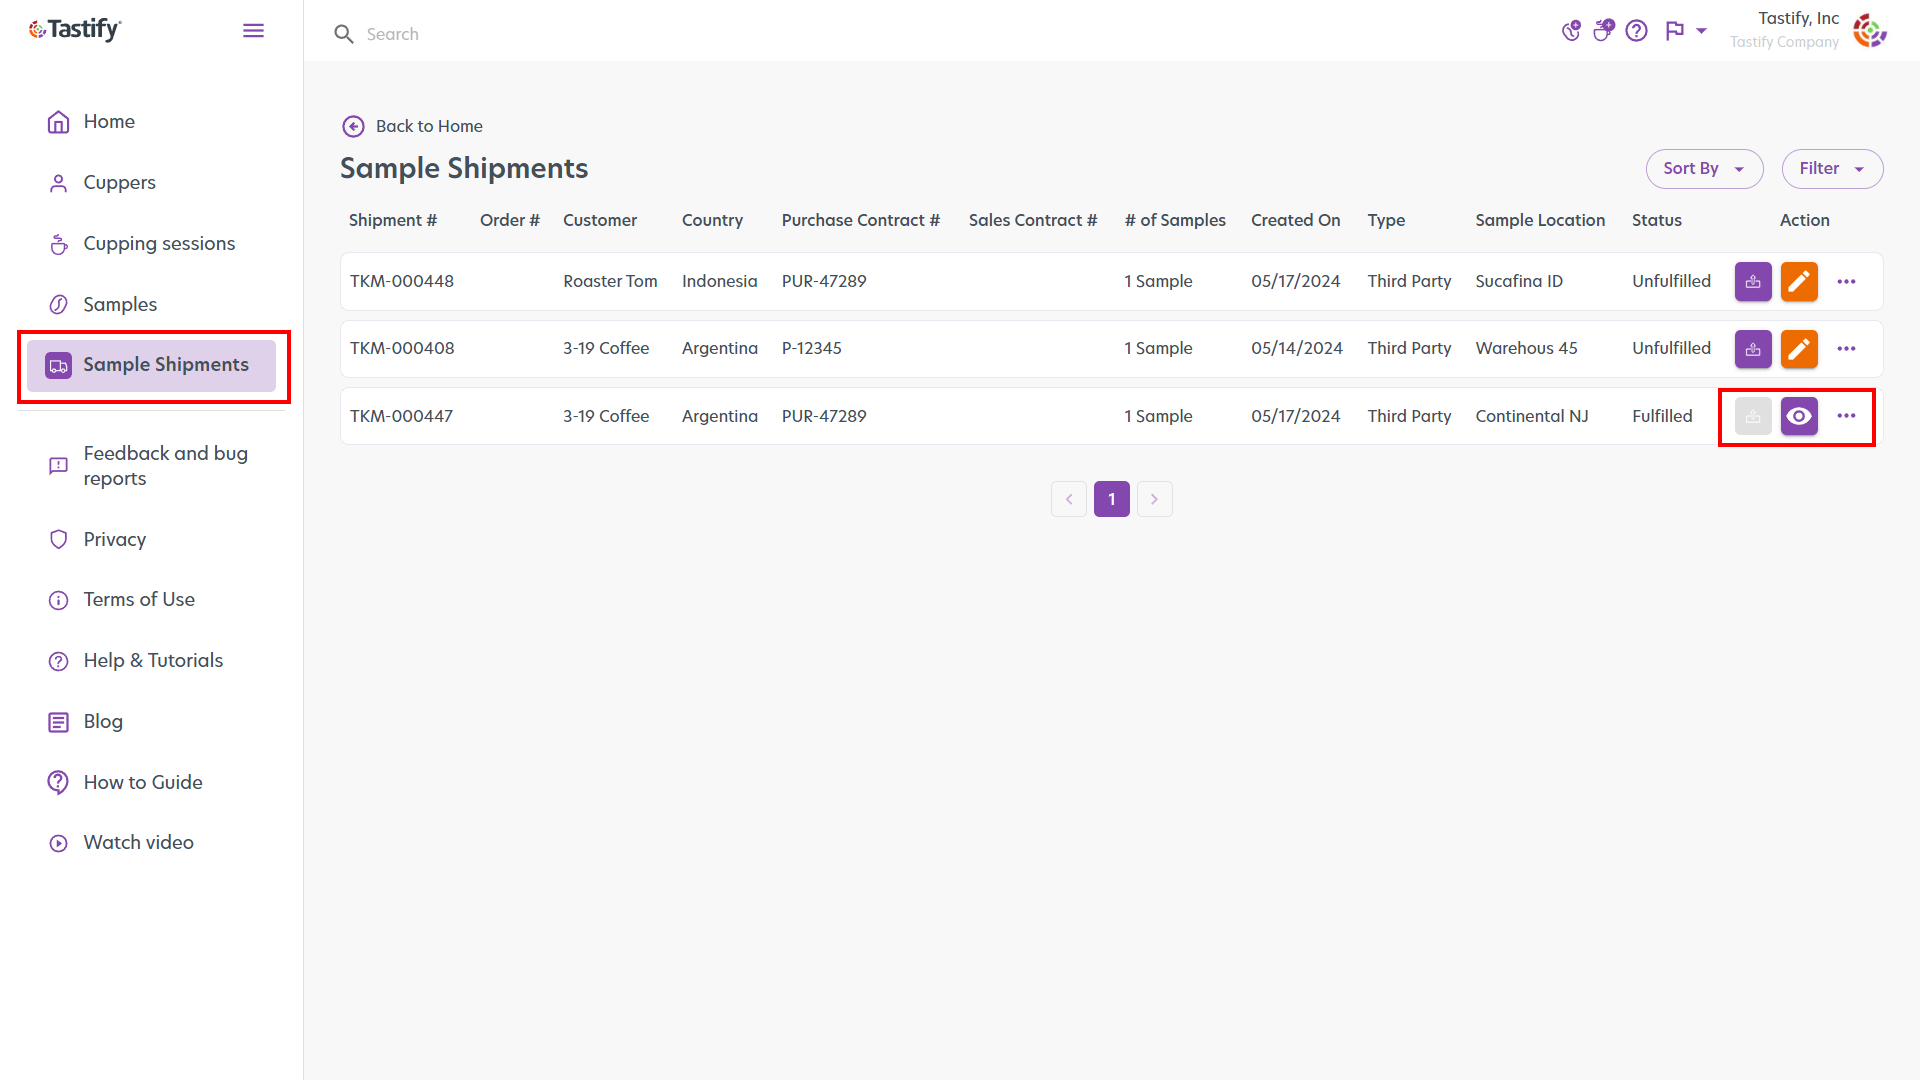View shipment TKM-000447 with eye icon
The image size is (1920, 1080).
pyautogui.click(x=1799, y=416)
